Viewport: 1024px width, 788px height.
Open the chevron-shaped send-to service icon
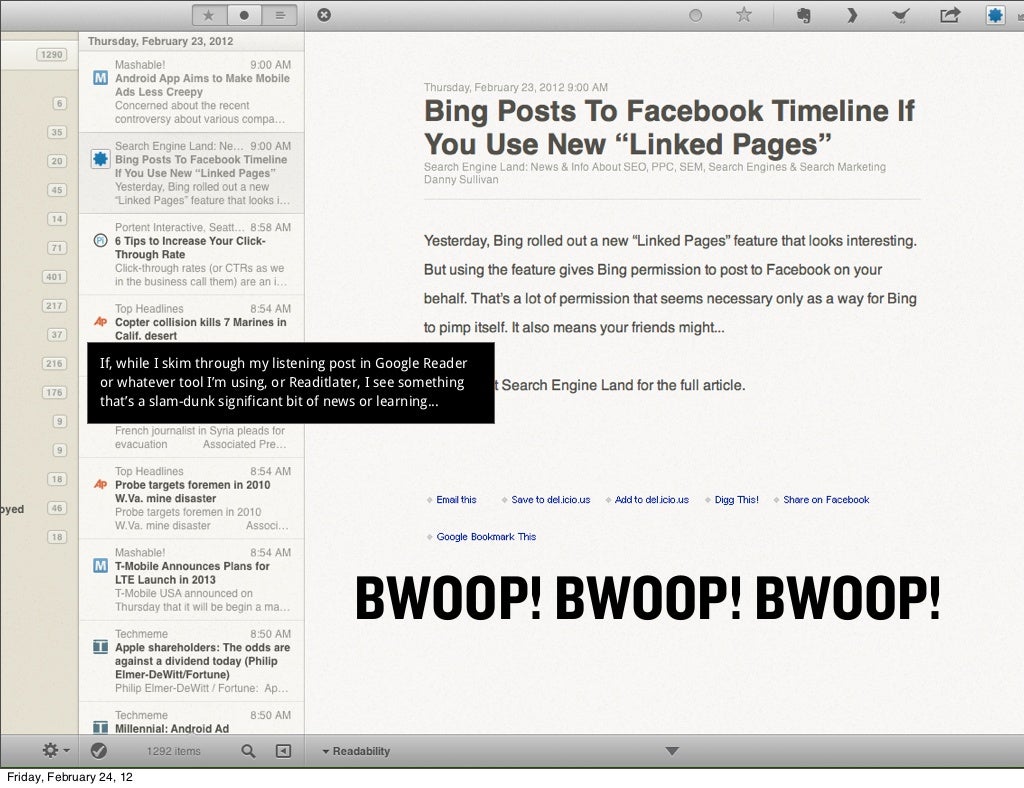point(852,15)
